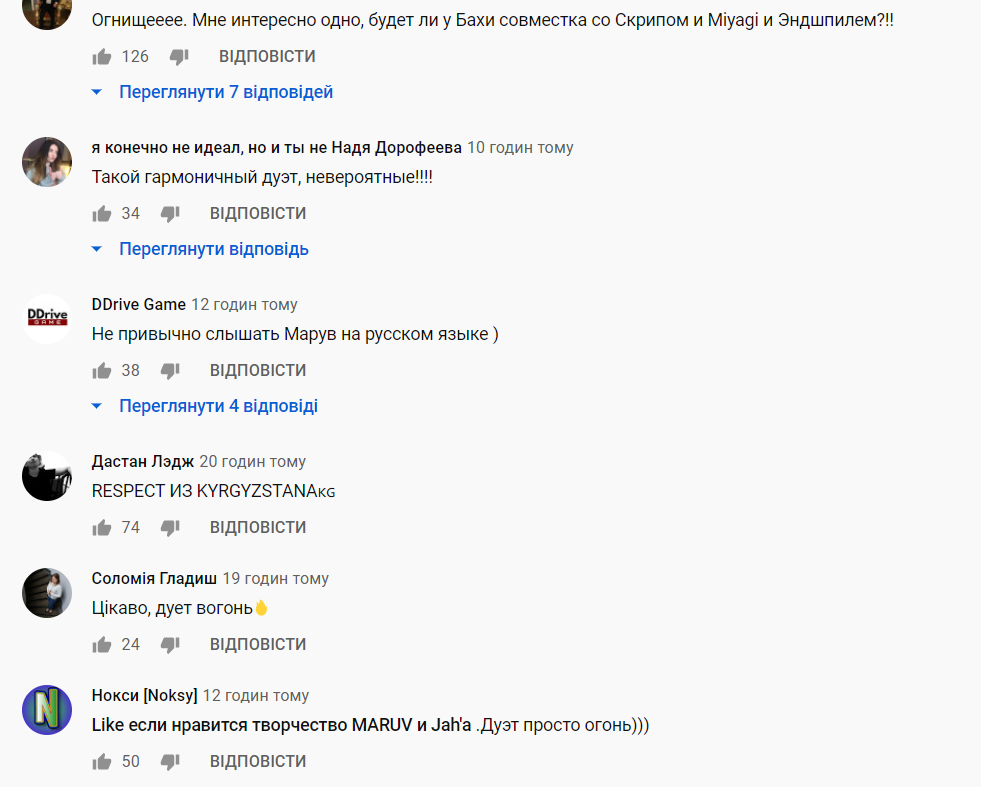Like the comment about Бахи совместка
Image resolution: width=981 pixels, height=787 pixels.
click(101, 57)
